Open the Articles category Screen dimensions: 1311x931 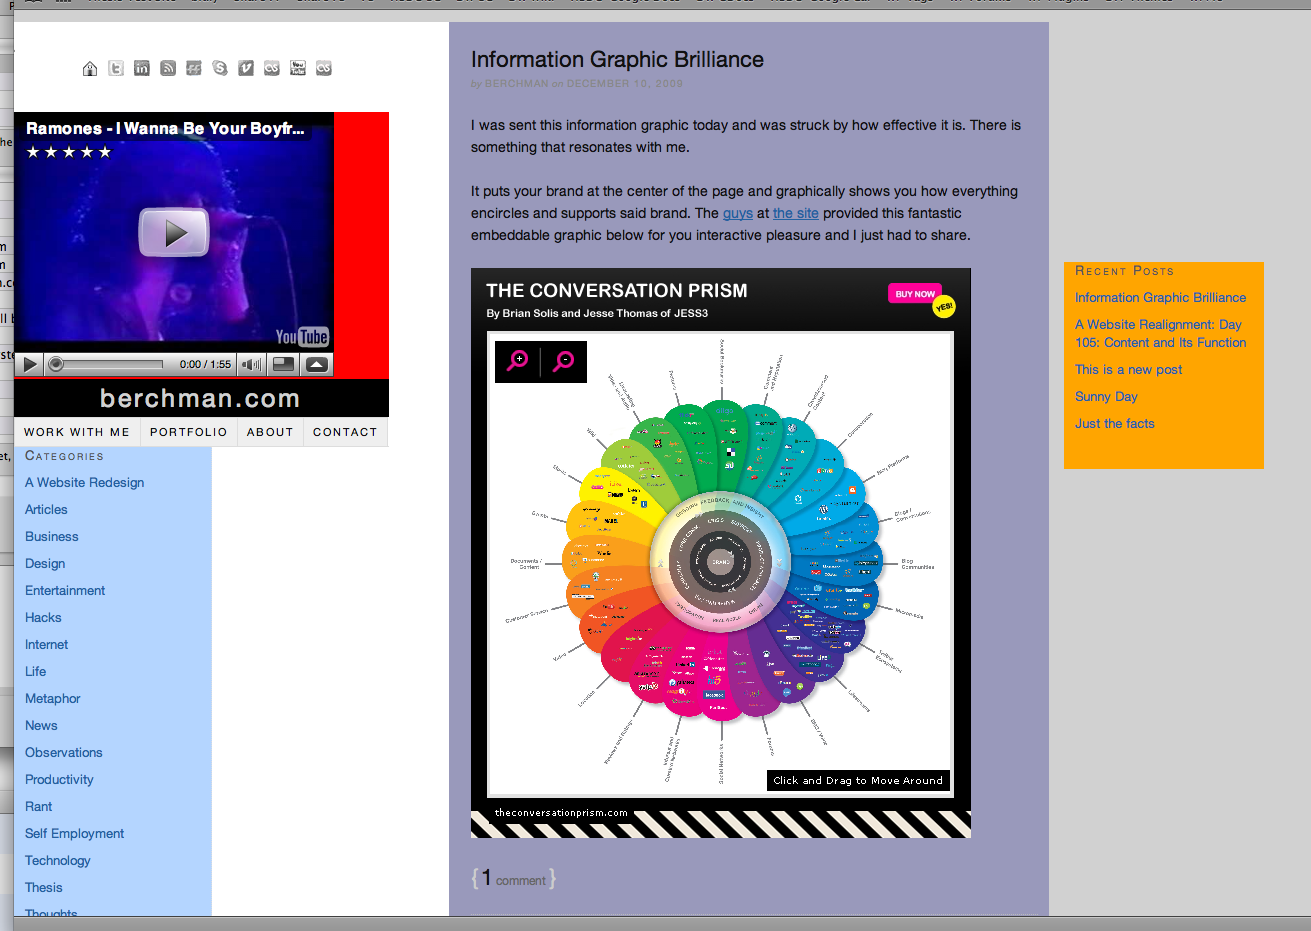[46, 509]
